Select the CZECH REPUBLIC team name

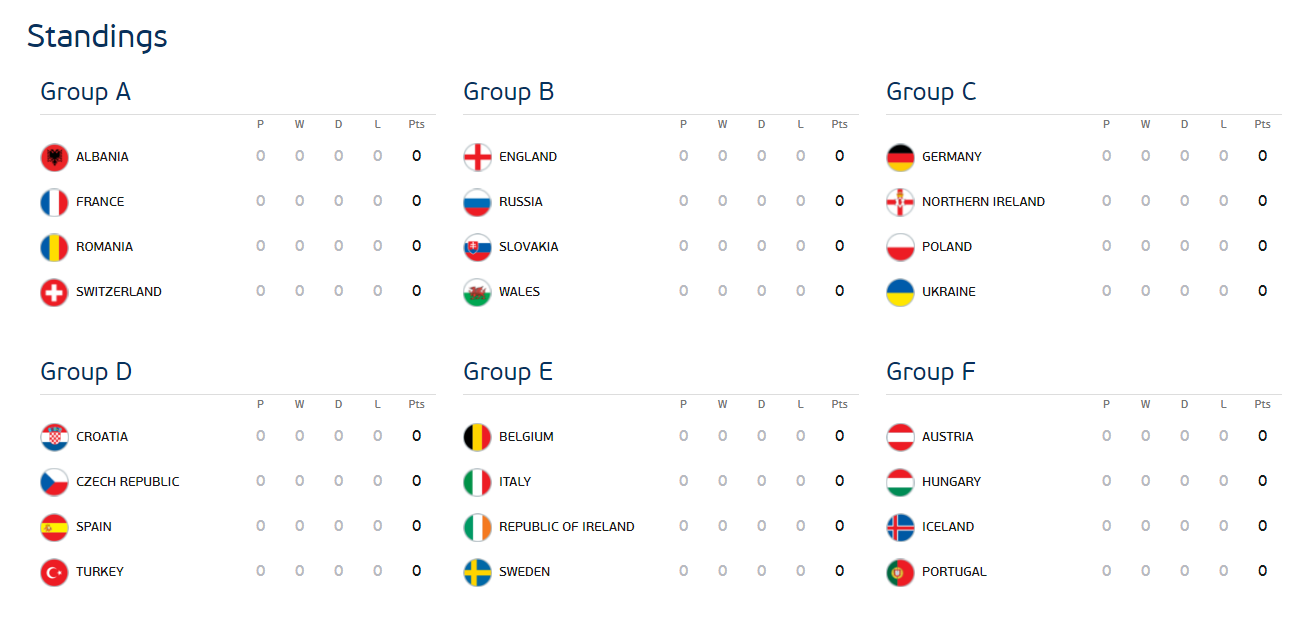pyautogui.click(x=127, y=482)
